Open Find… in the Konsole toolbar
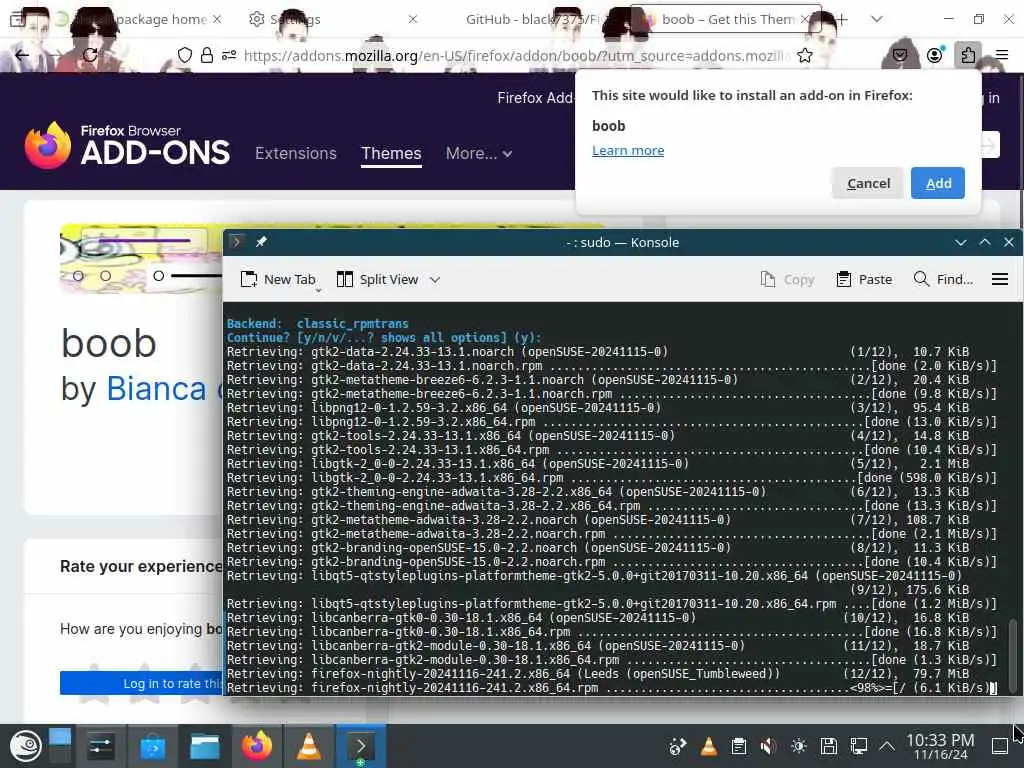 coord(943,280)
